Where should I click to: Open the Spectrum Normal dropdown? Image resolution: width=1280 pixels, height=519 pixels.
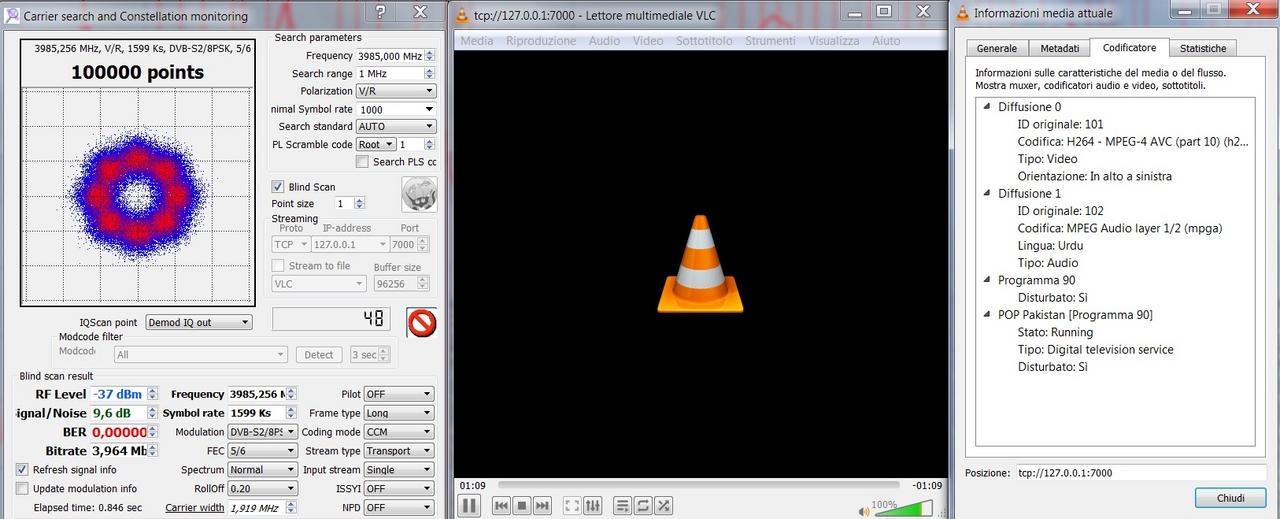pyautogui.click(x=262, y=470)
